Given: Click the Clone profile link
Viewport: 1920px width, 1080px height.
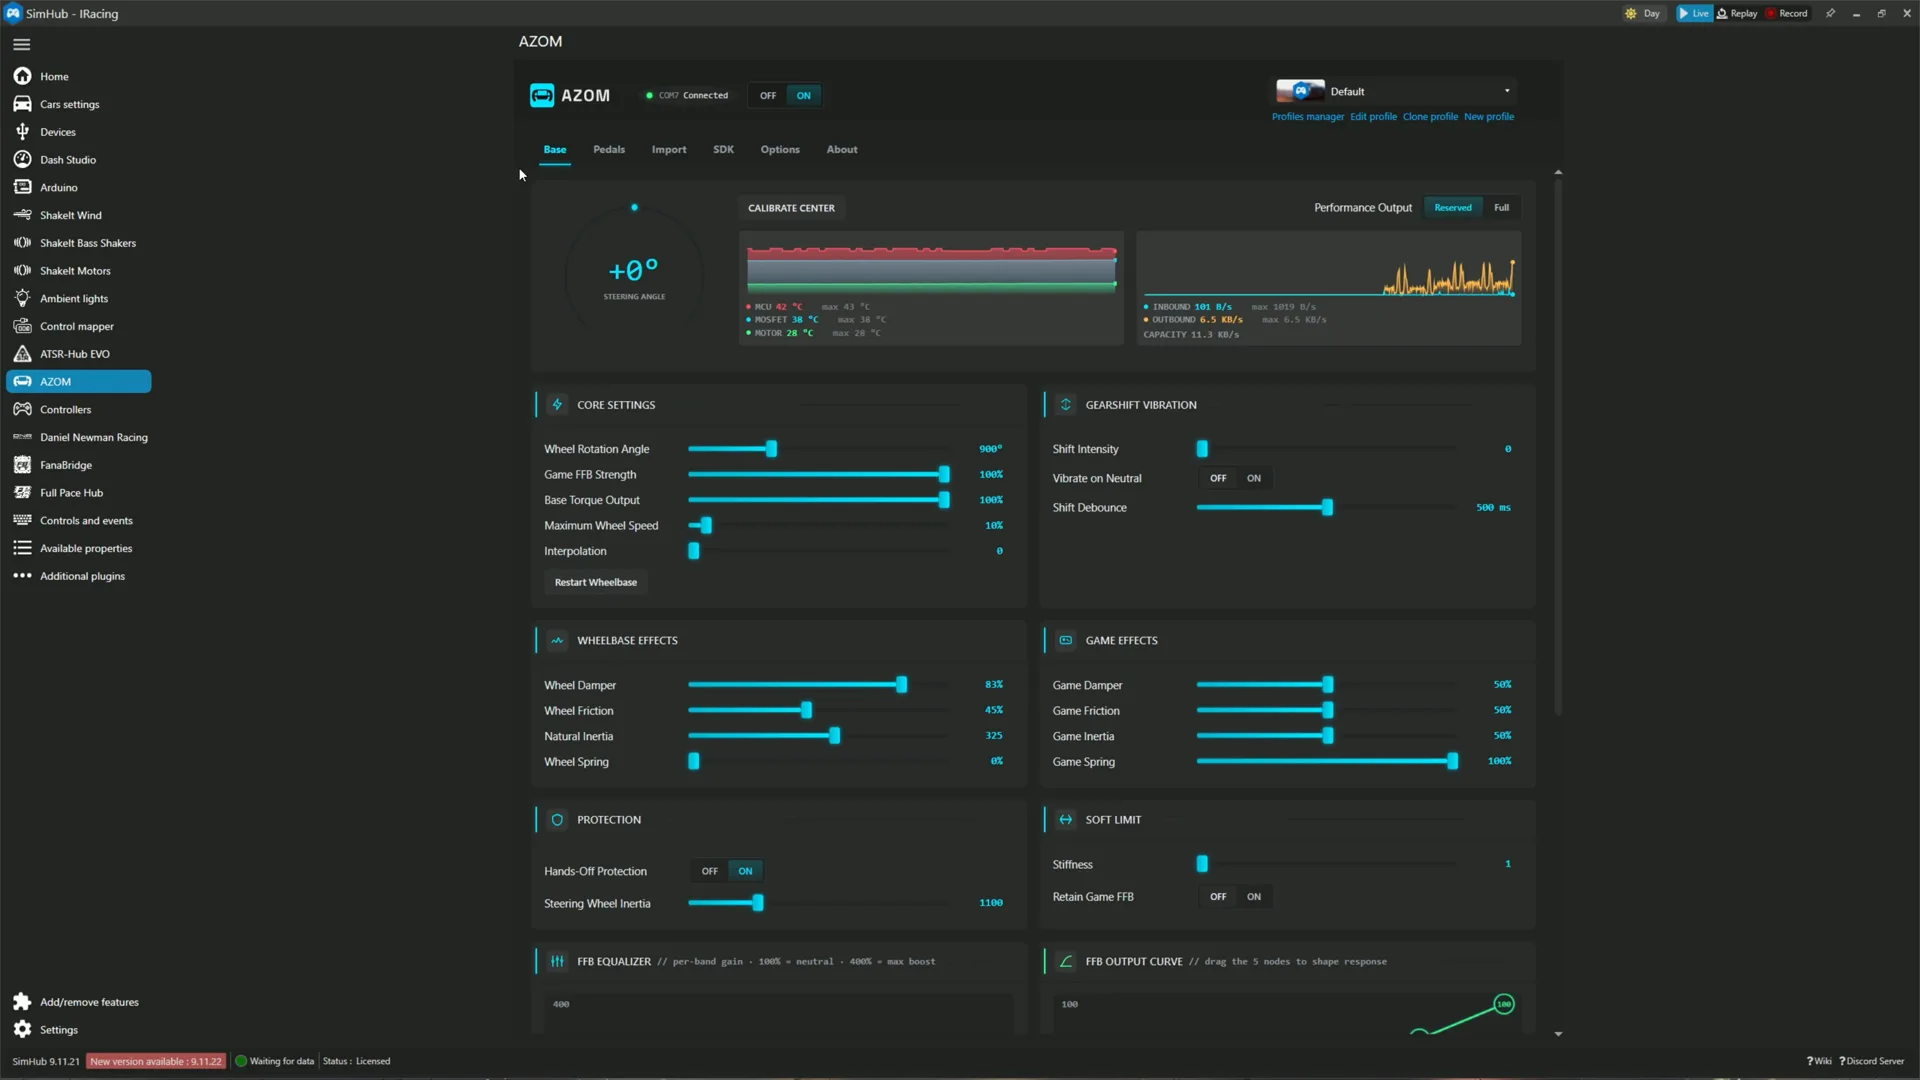Looking at the screenshot, I should 1430,117.
